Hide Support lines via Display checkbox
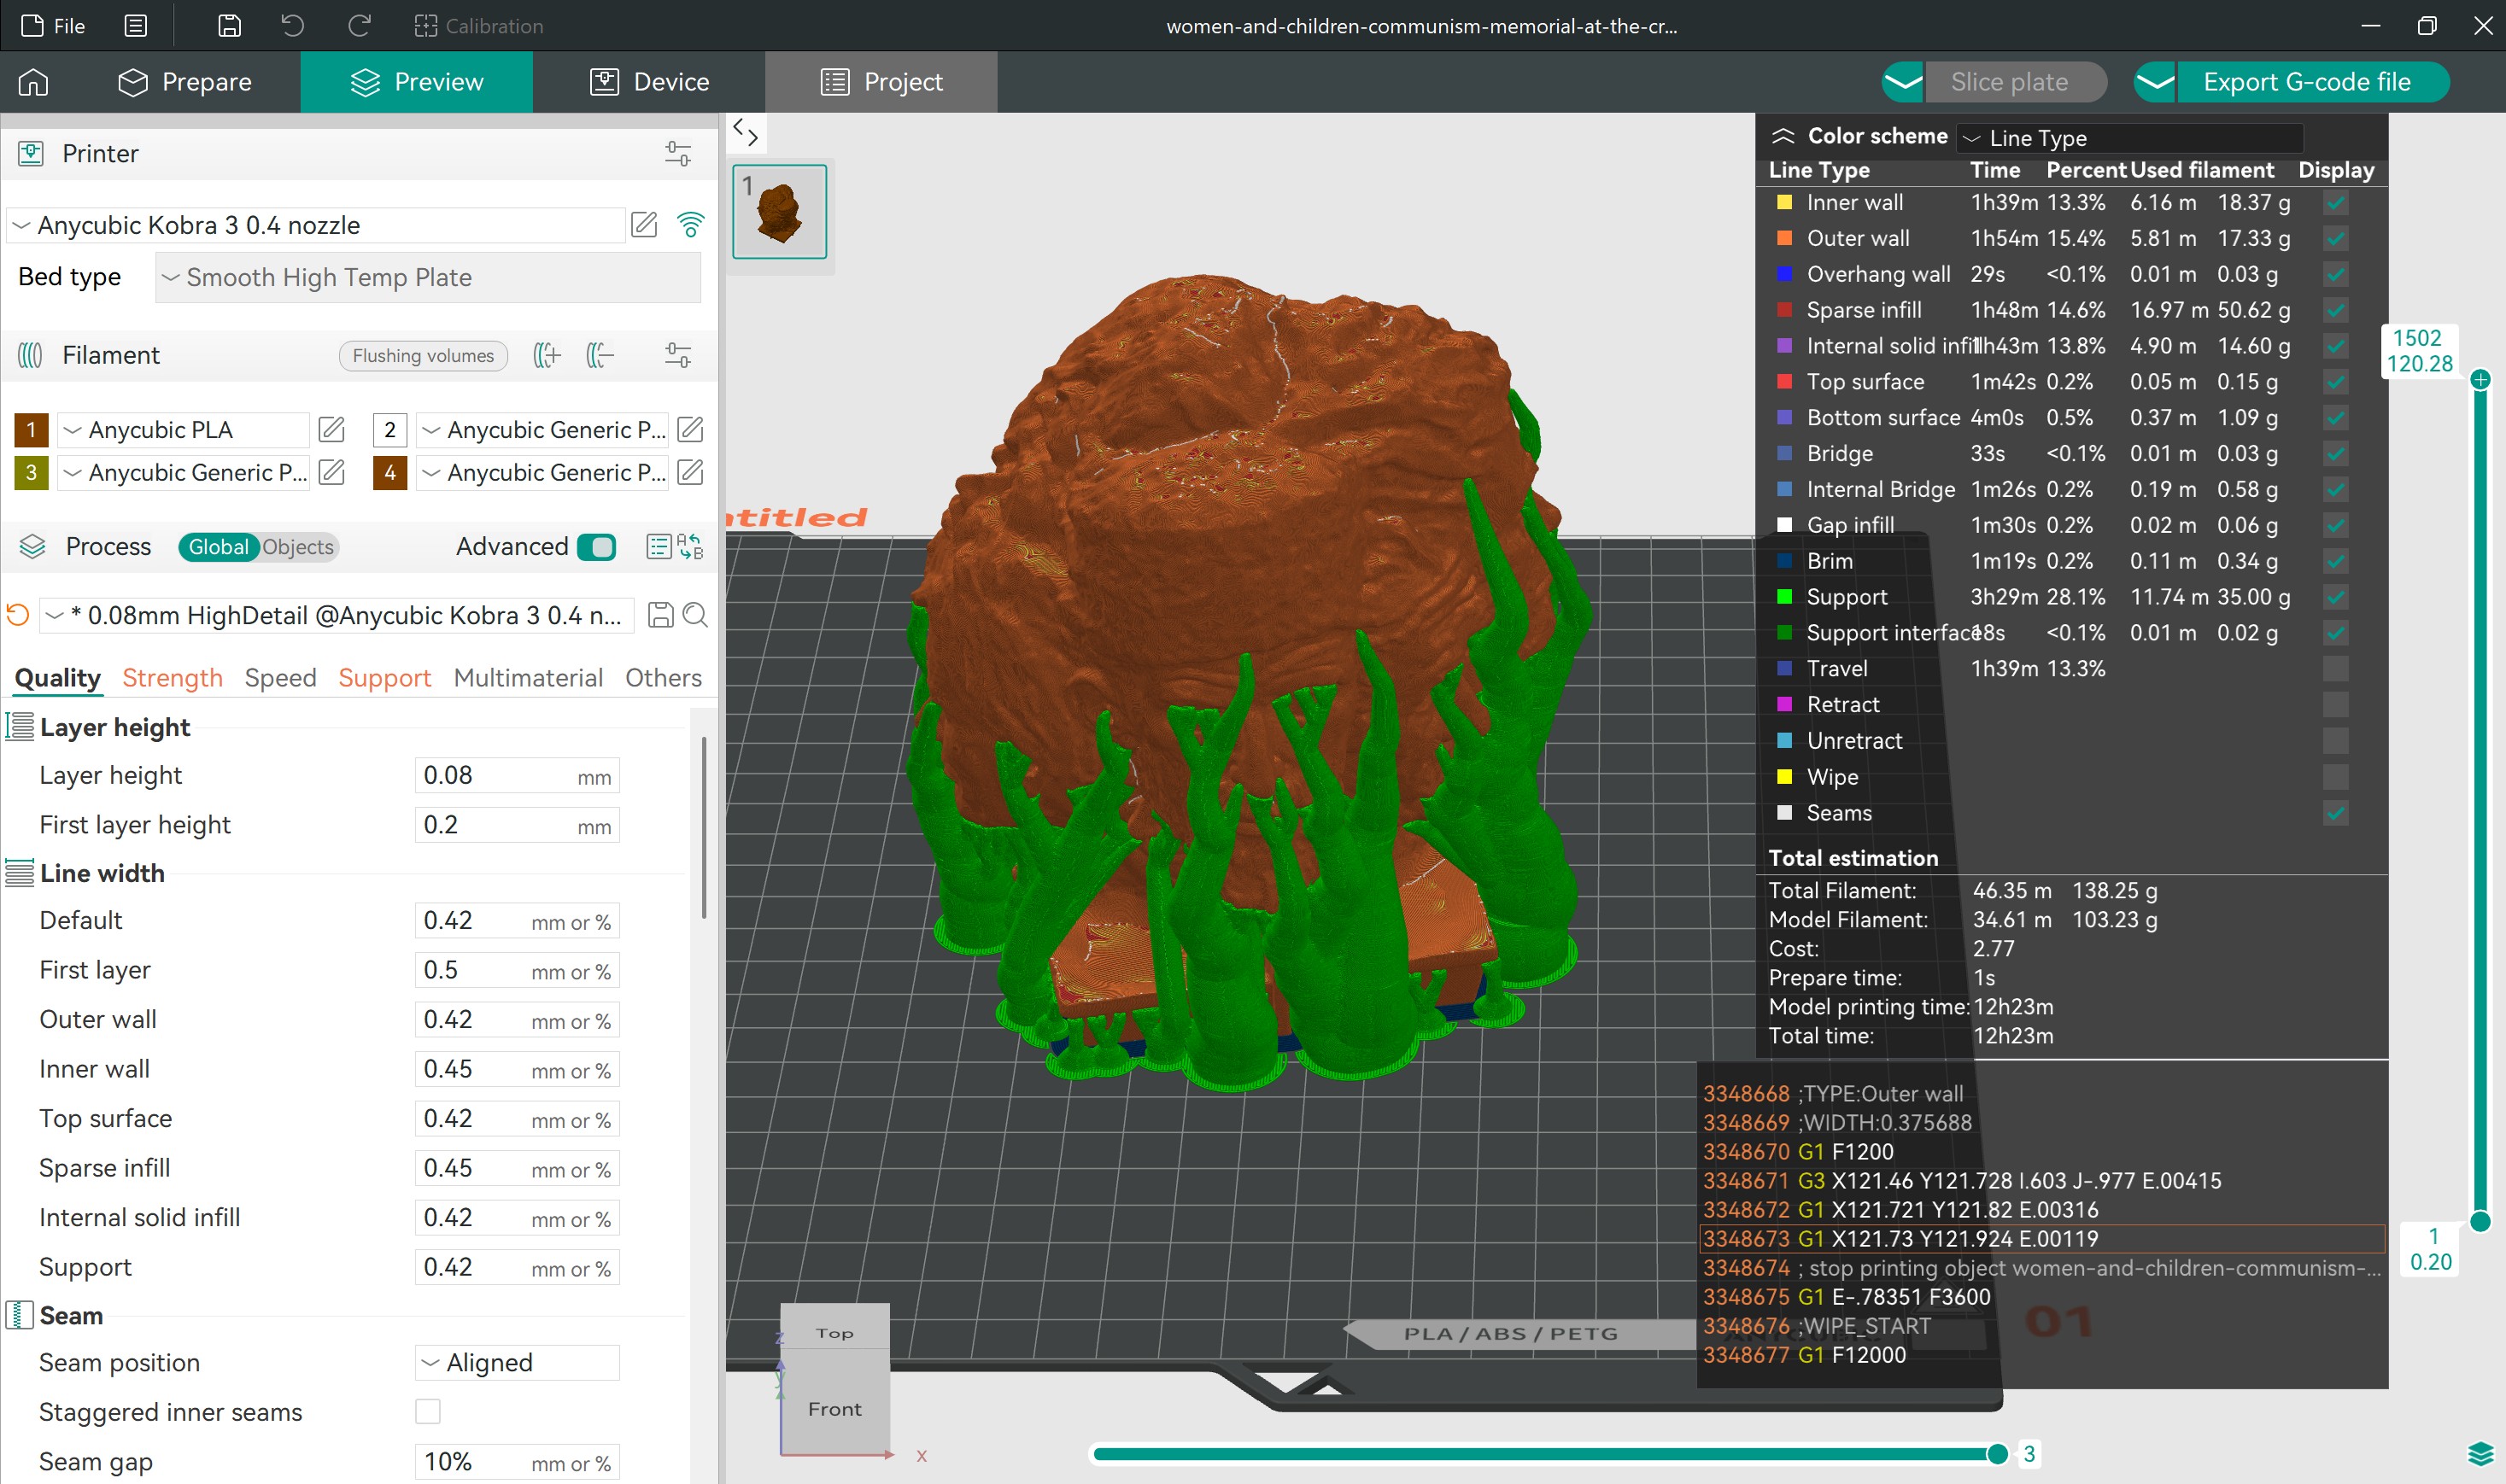The image size is (2506, 1484). (x=2335, y=597)
